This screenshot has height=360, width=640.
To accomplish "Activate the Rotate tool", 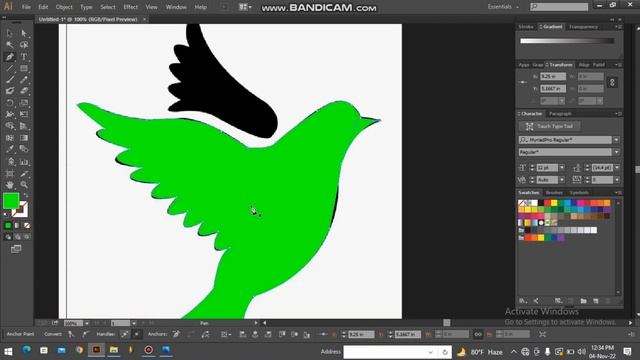I will coord(10,103).
